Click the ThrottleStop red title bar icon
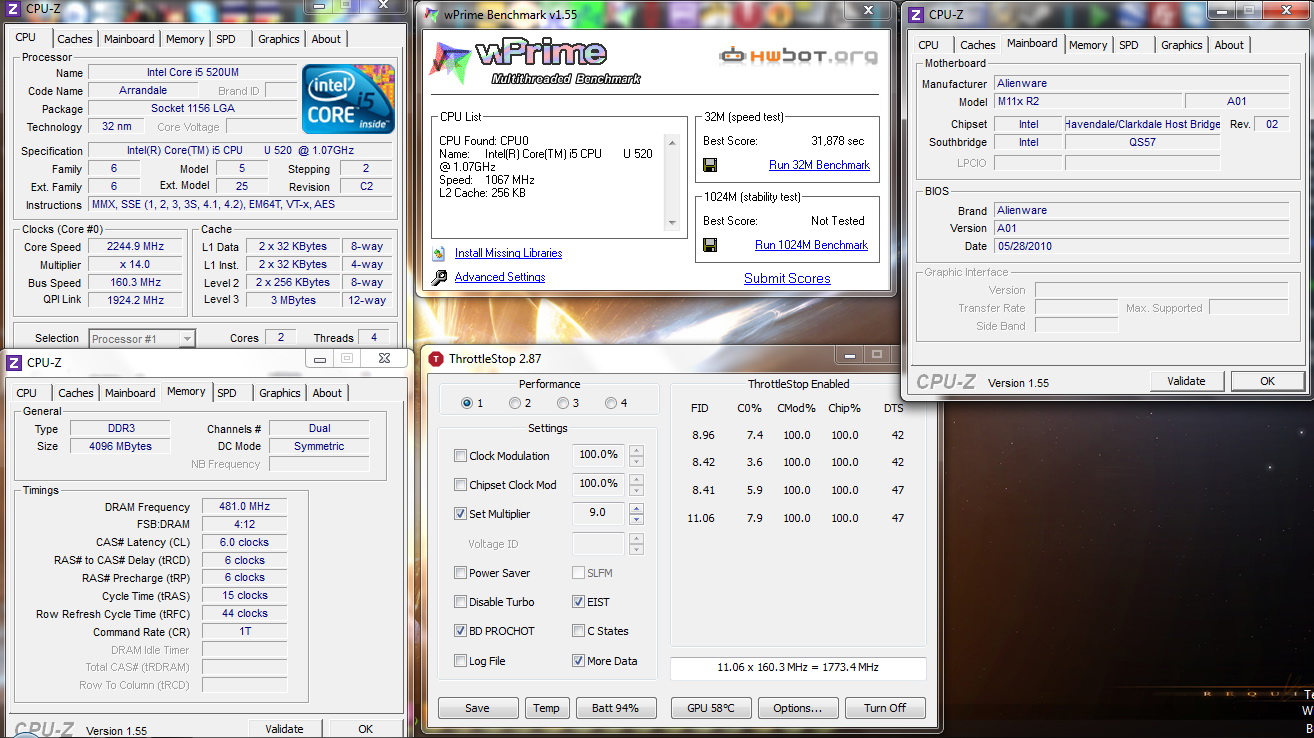1314x738 pixels. click(x=436, y=358)
